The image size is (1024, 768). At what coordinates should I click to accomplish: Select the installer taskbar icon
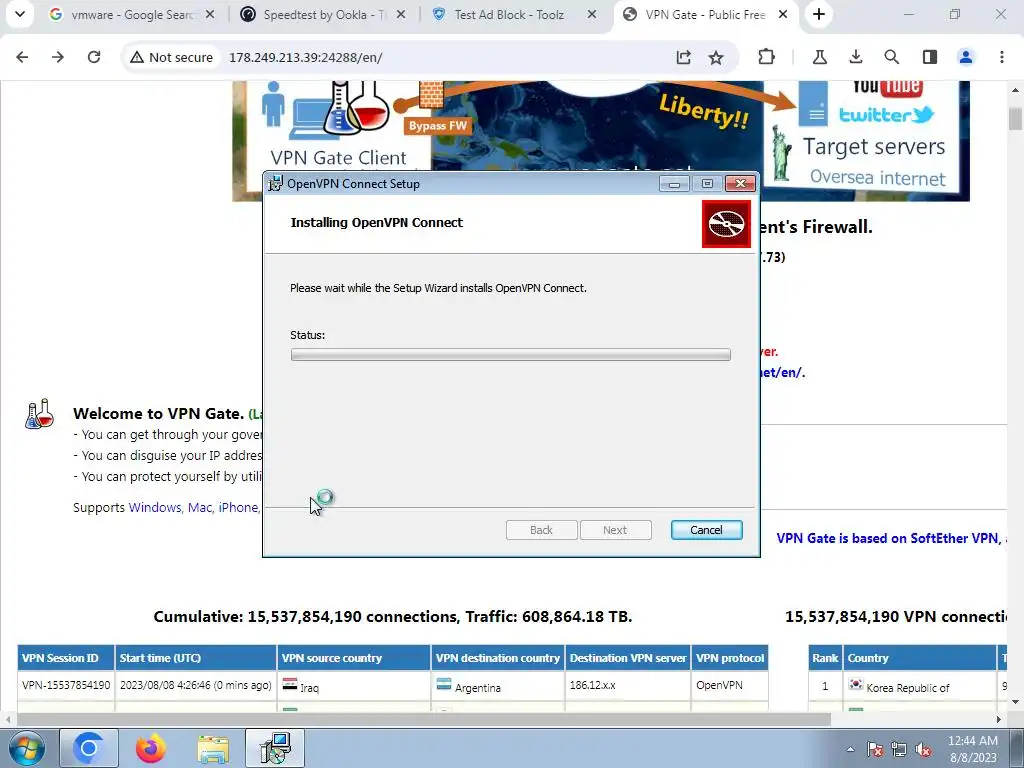[x=275, y=748]
